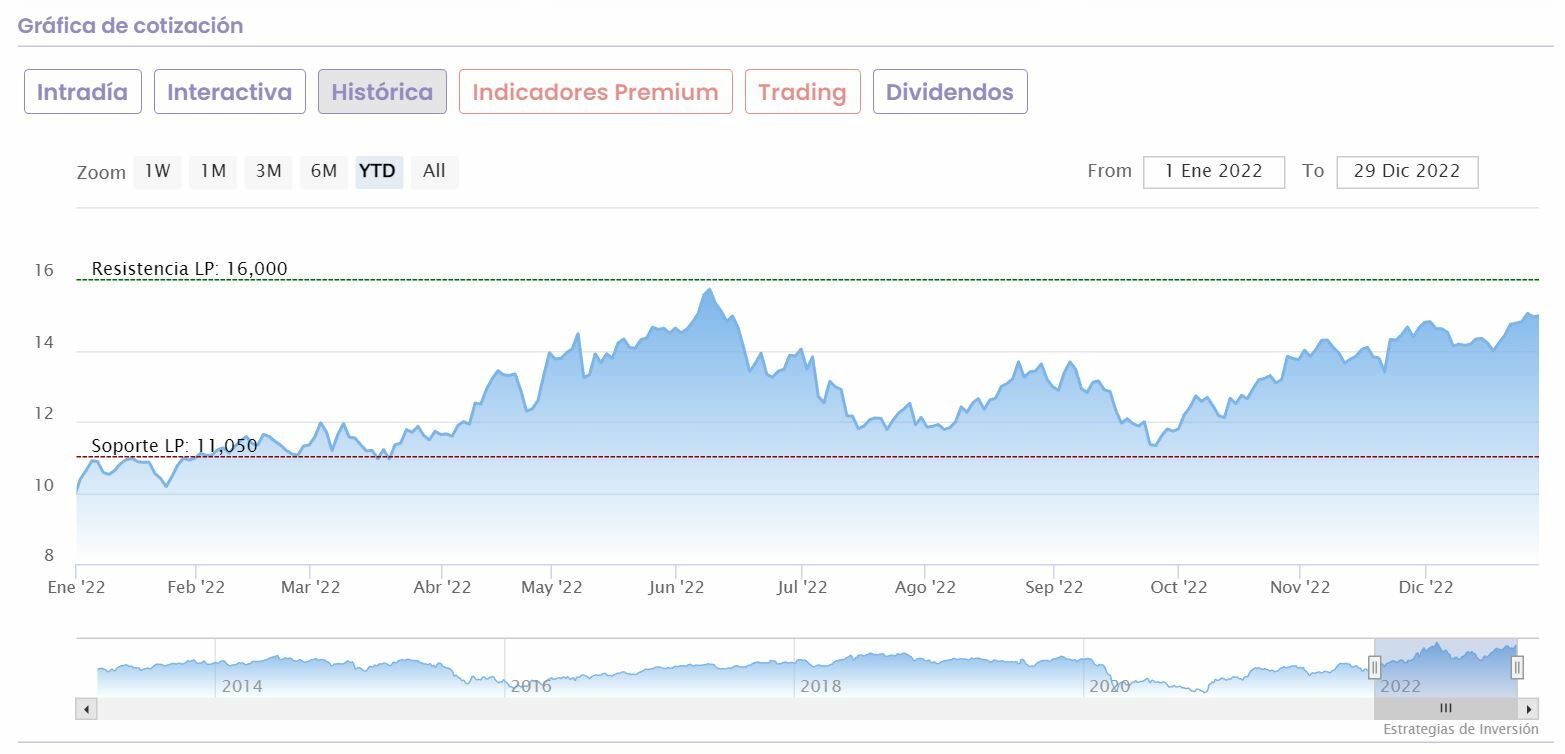
Task: Show the All time zoom range
Action: [434, 171]
